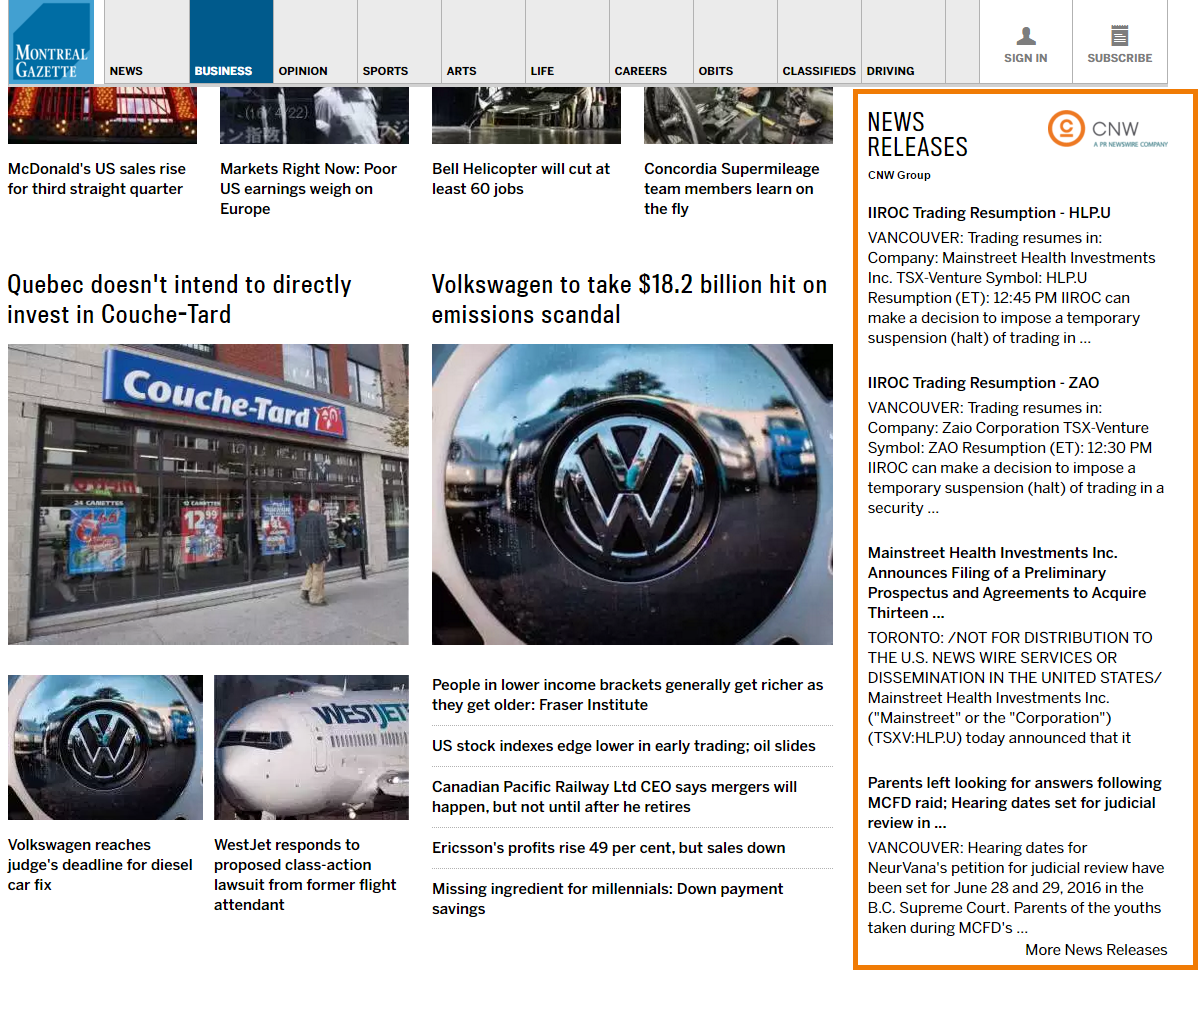Click the large Volkswagen hubcap photo

[632, 494]
